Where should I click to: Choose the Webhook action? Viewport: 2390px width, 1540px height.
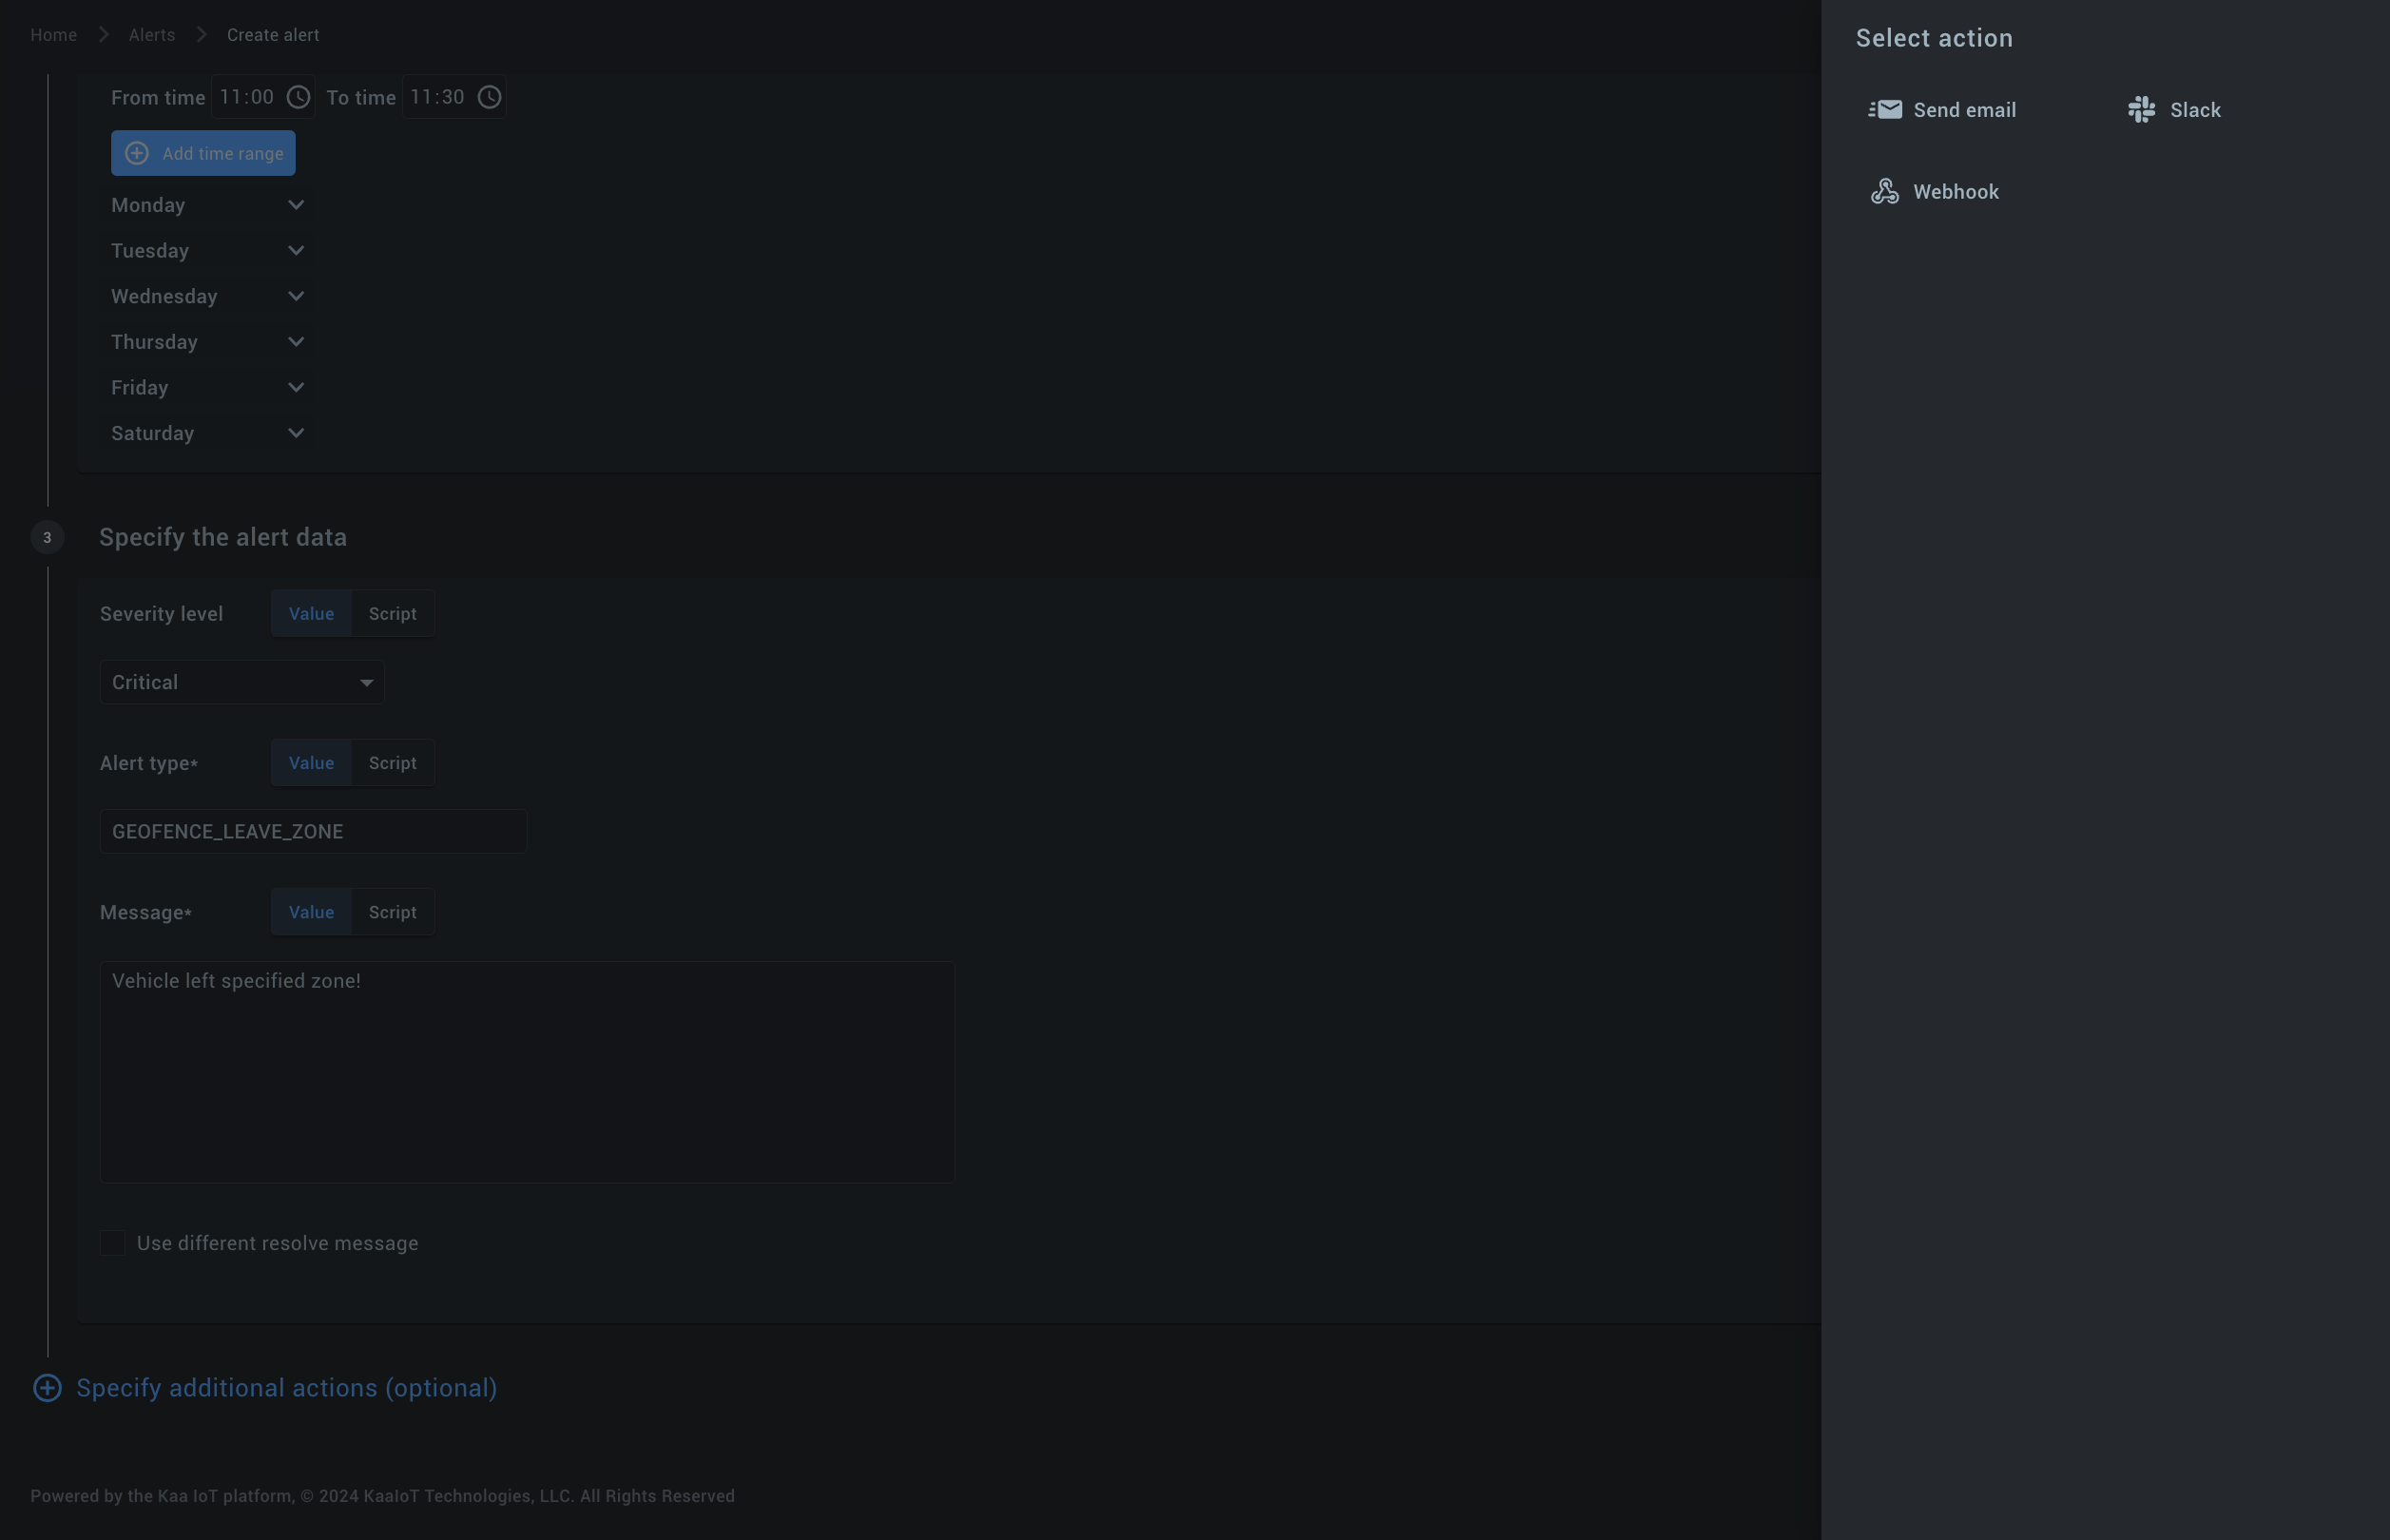pos(1934,192)
